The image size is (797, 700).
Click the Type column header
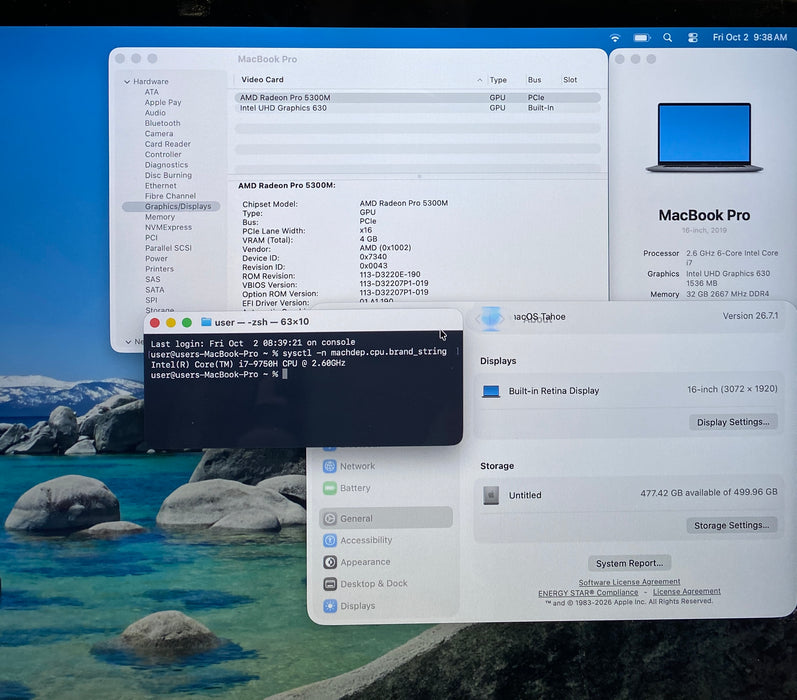click(x=498, y=80)
